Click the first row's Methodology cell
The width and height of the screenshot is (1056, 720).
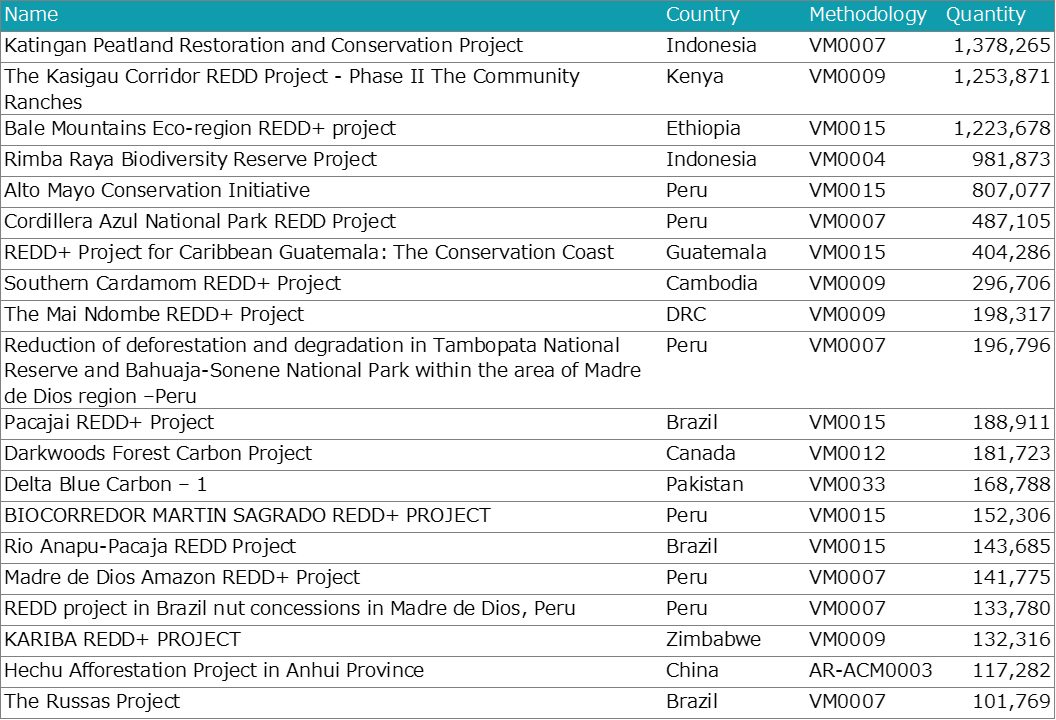[867, 47]
